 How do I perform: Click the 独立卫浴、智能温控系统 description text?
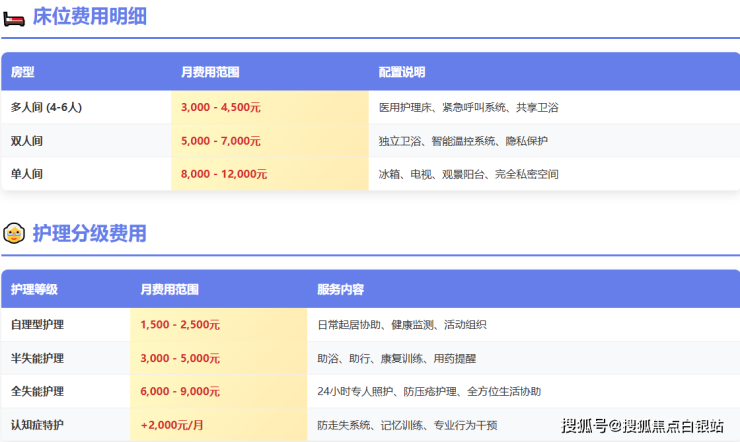click(x=437, y=141)
